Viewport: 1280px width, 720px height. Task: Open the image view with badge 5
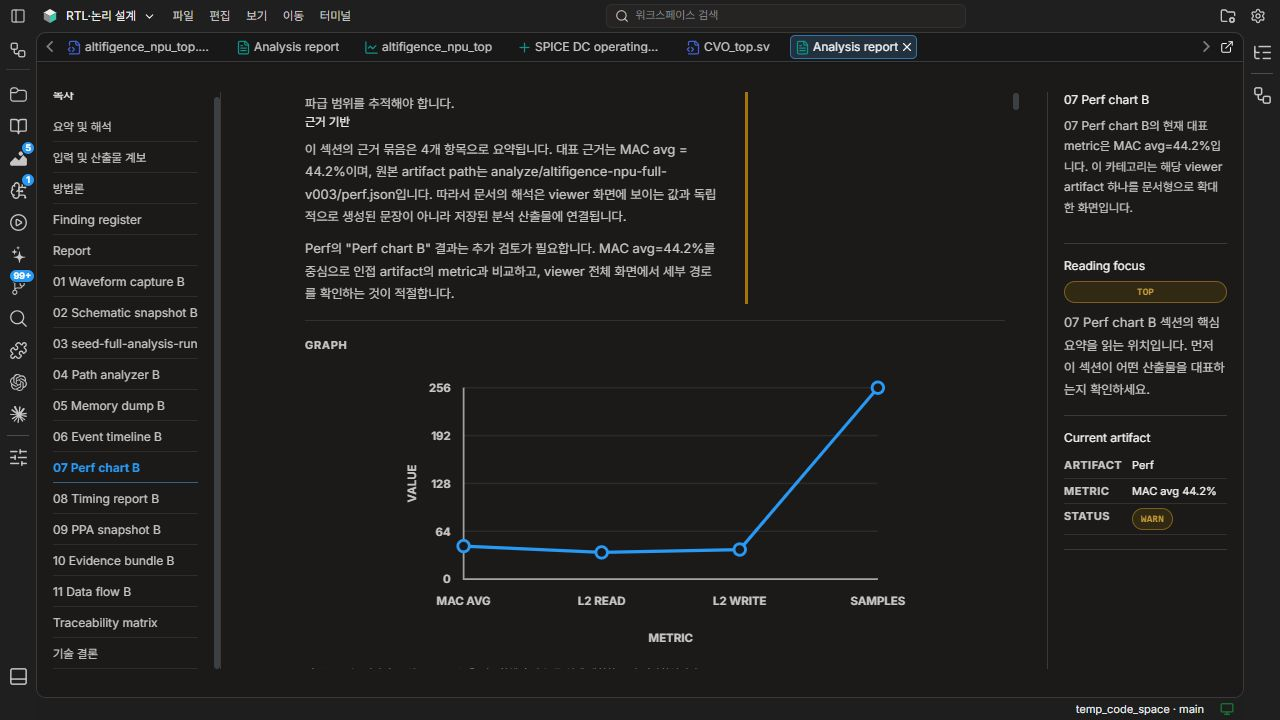[18, 158]
